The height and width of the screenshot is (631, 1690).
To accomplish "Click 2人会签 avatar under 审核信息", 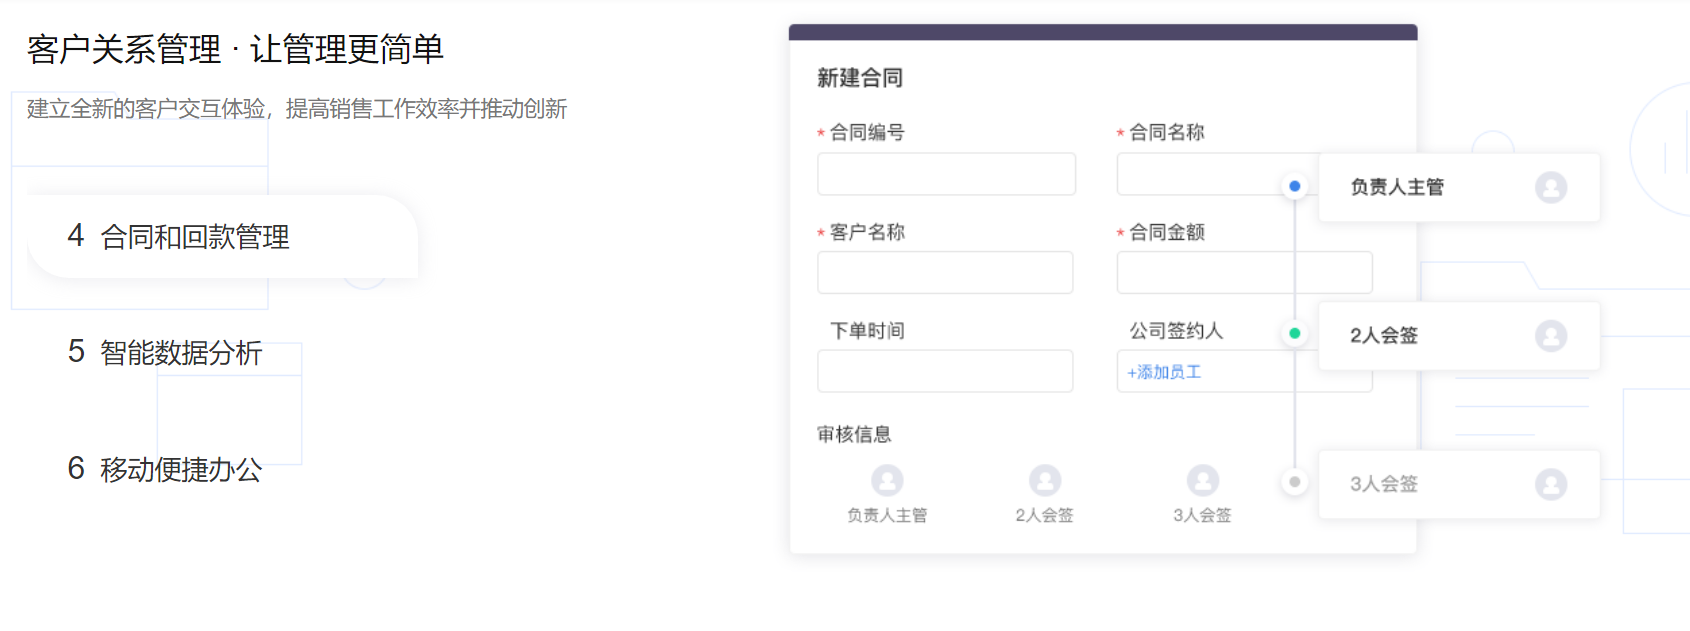I will [1045, 481].
